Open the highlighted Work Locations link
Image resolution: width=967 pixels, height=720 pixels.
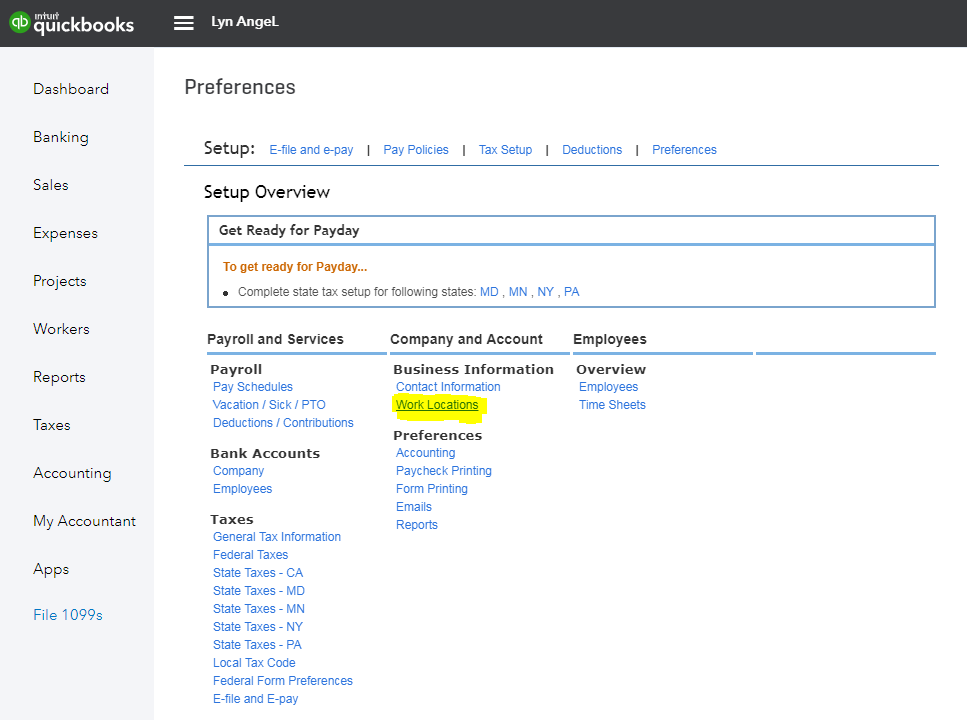437,404
